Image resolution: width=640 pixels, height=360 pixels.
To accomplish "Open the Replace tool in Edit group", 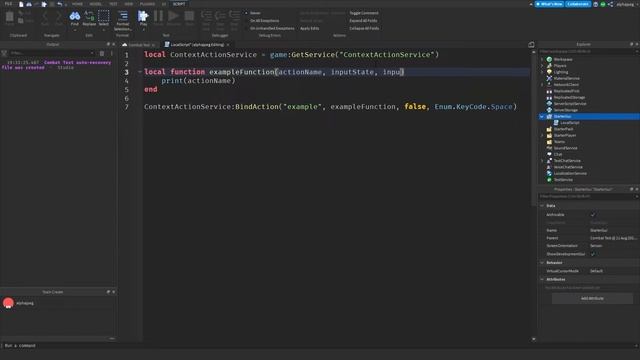I will 89,18.
